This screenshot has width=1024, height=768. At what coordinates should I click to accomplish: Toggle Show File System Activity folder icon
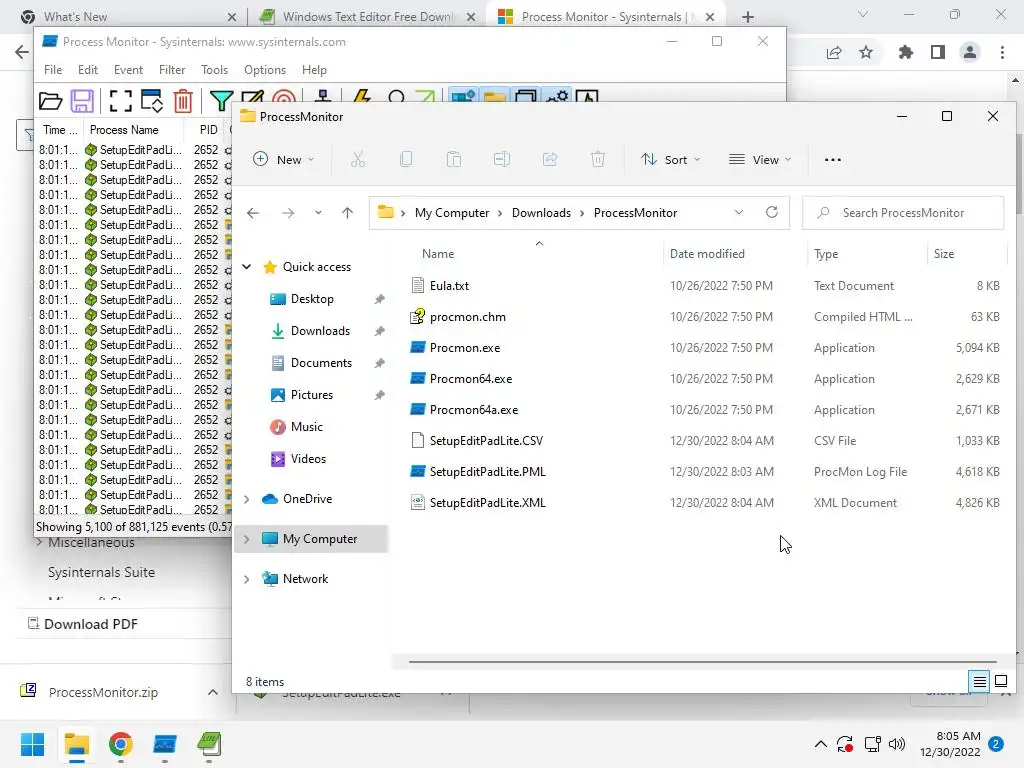pyautogui.click(x=495, y=97)
